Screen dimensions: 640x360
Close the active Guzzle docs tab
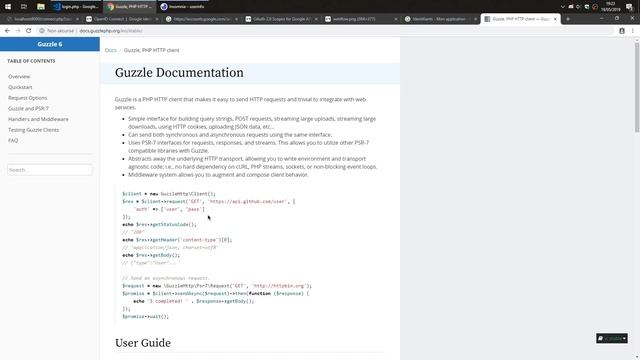point(555,19)
